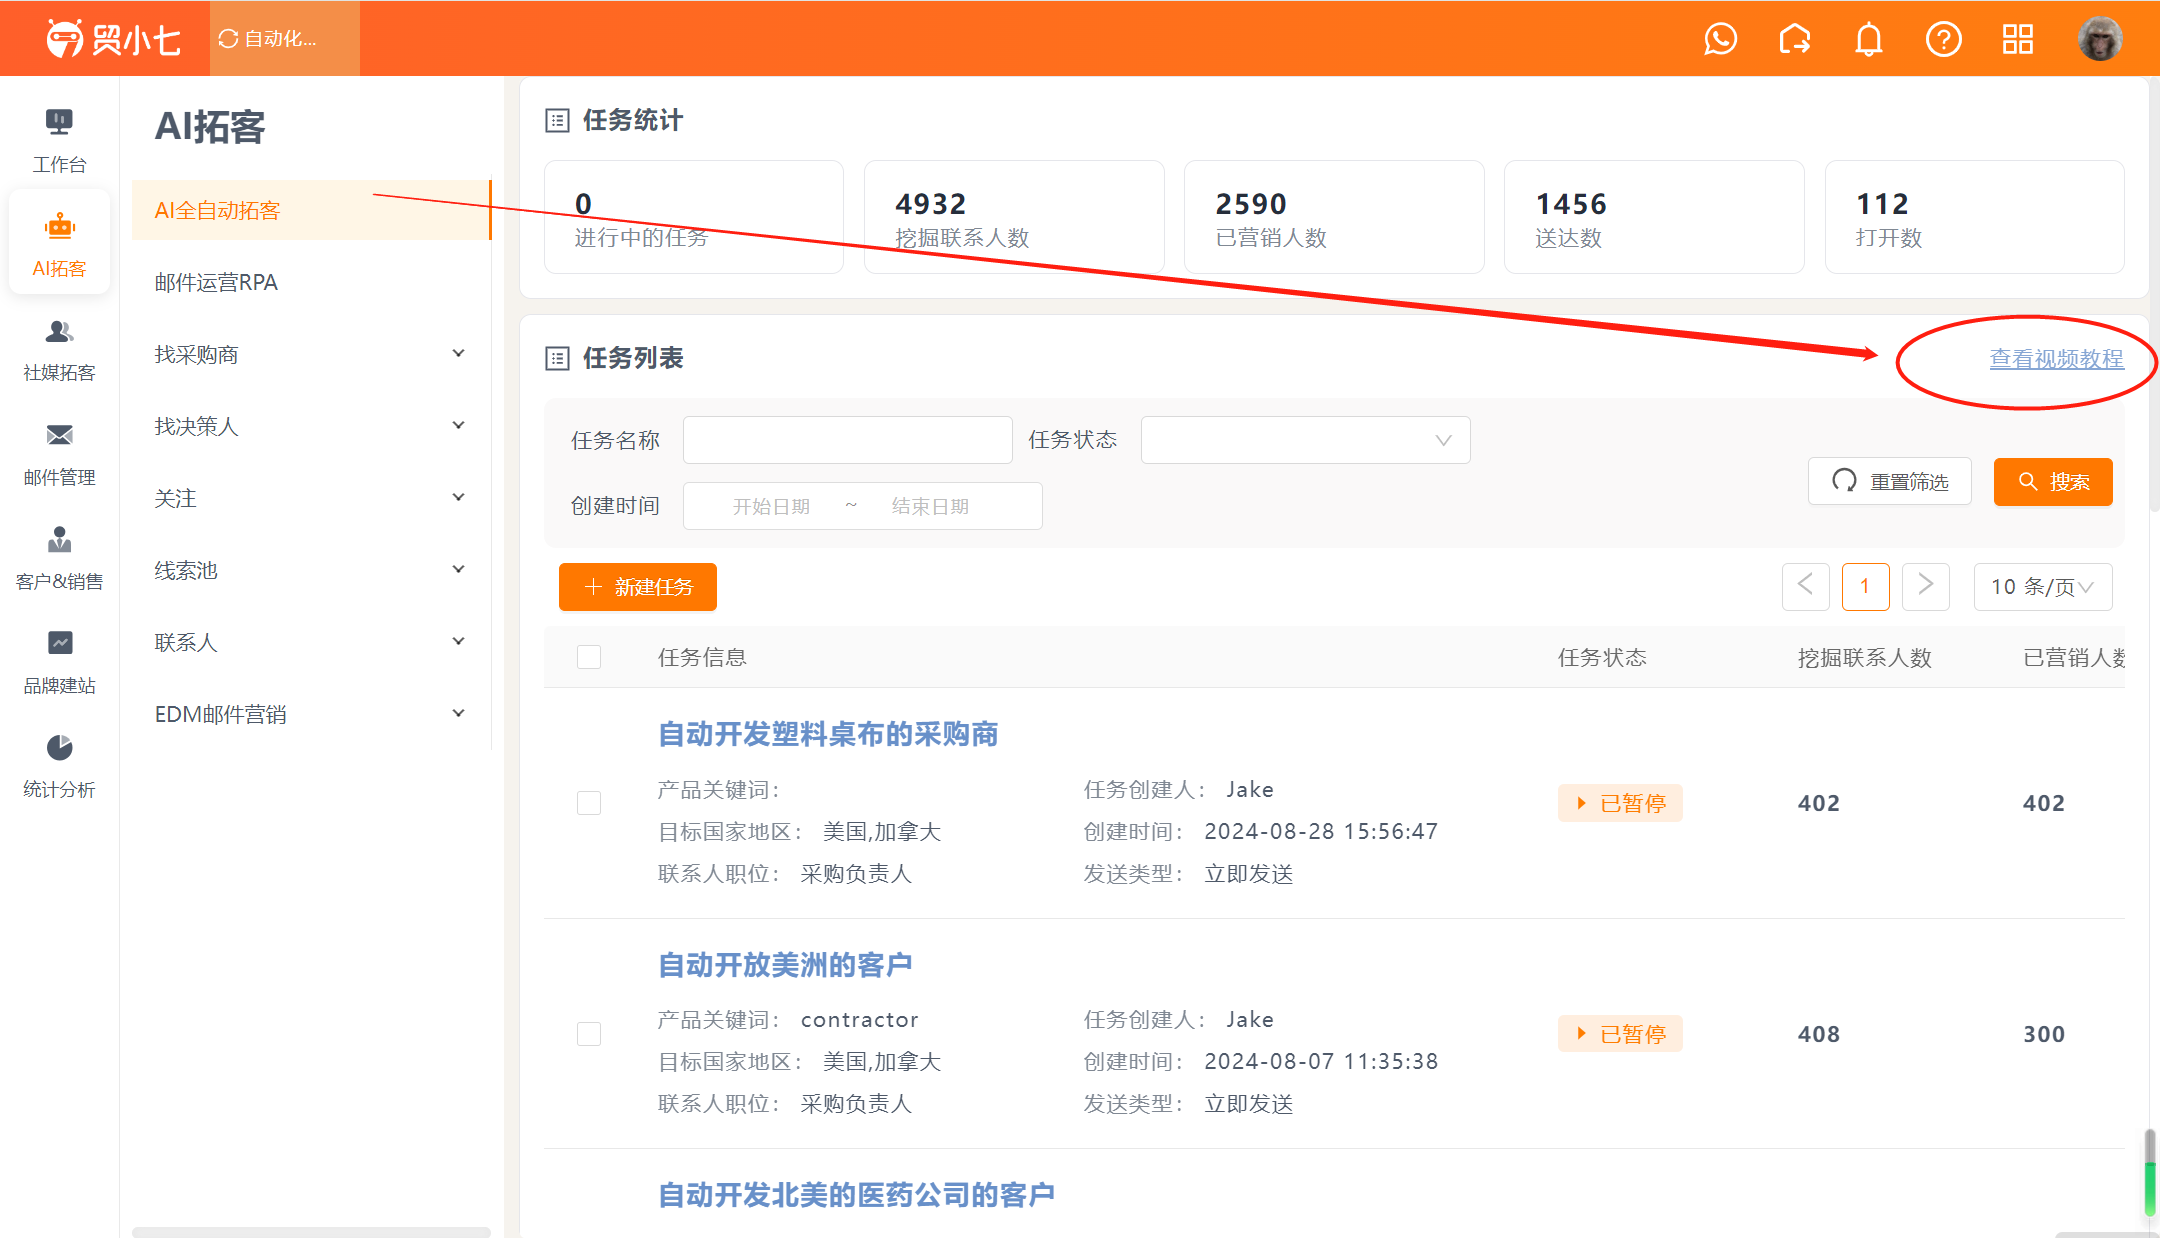Screen dimensions: 2160x1238
Task: Open 邮件管理 in the sidebar
Action: click(x=59, y=453)
